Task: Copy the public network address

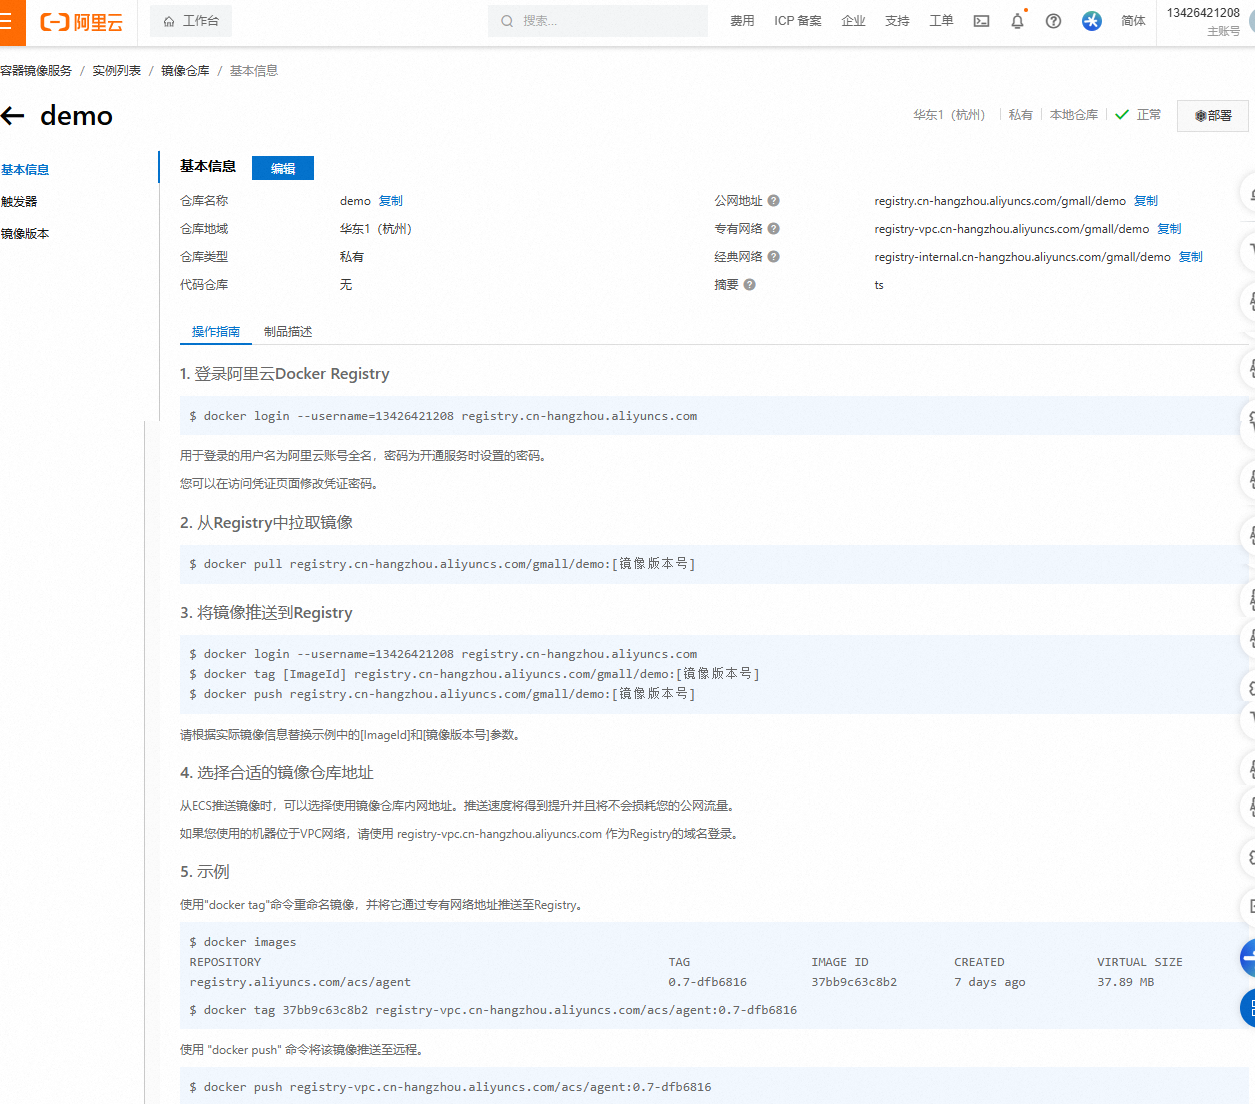Action: [x=1146, y=201]
